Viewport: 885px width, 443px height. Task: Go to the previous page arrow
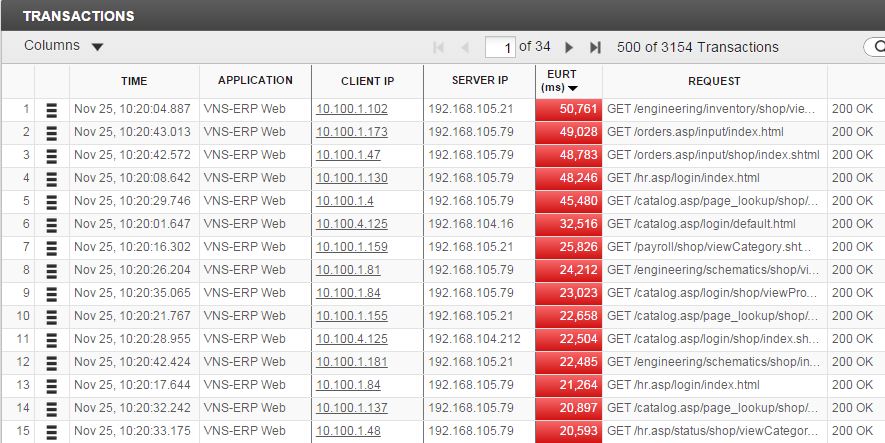(465, 47)
